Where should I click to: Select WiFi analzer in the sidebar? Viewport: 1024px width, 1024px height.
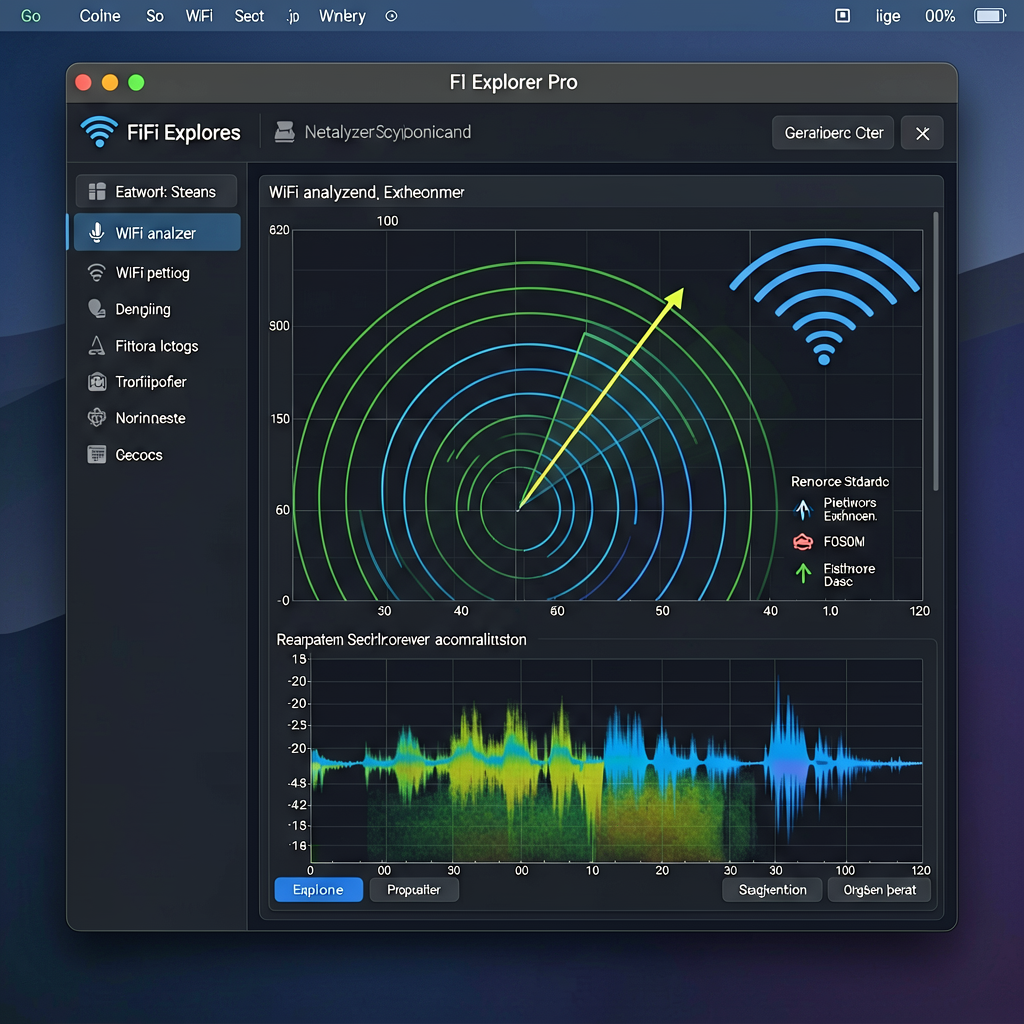point(157,232)
